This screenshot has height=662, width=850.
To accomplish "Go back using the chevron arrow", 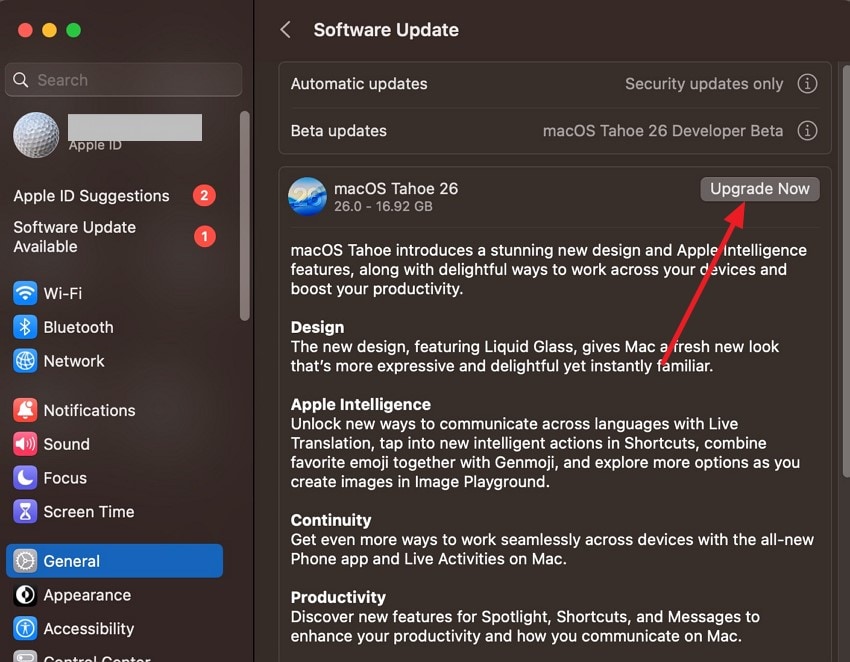I will pos(286,30).
